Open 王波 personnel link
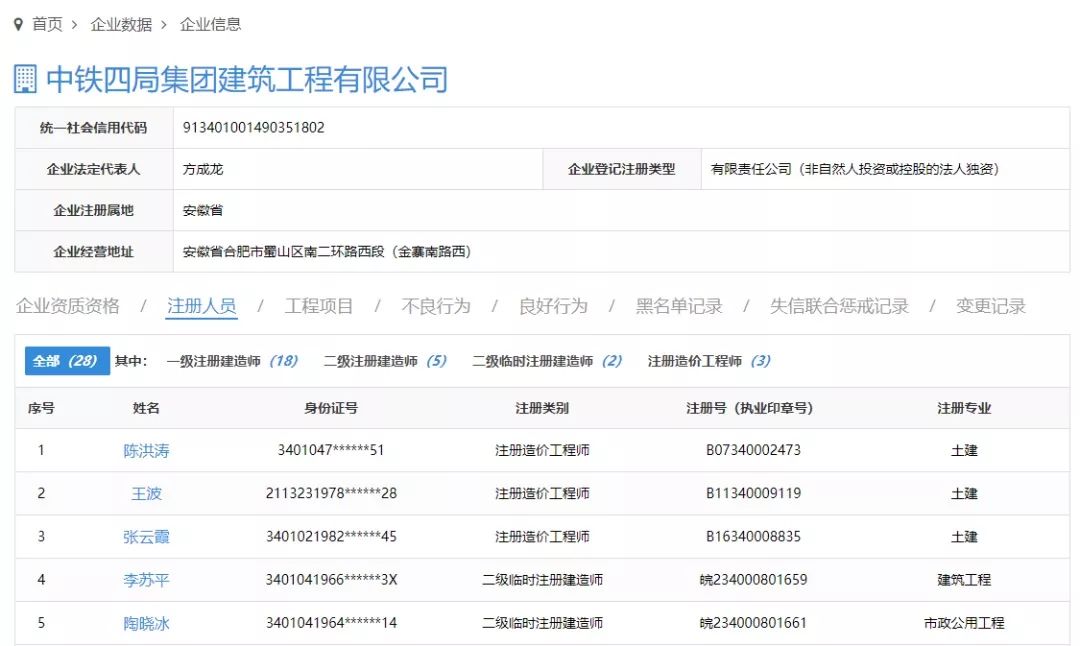 [x=146, y=493]
